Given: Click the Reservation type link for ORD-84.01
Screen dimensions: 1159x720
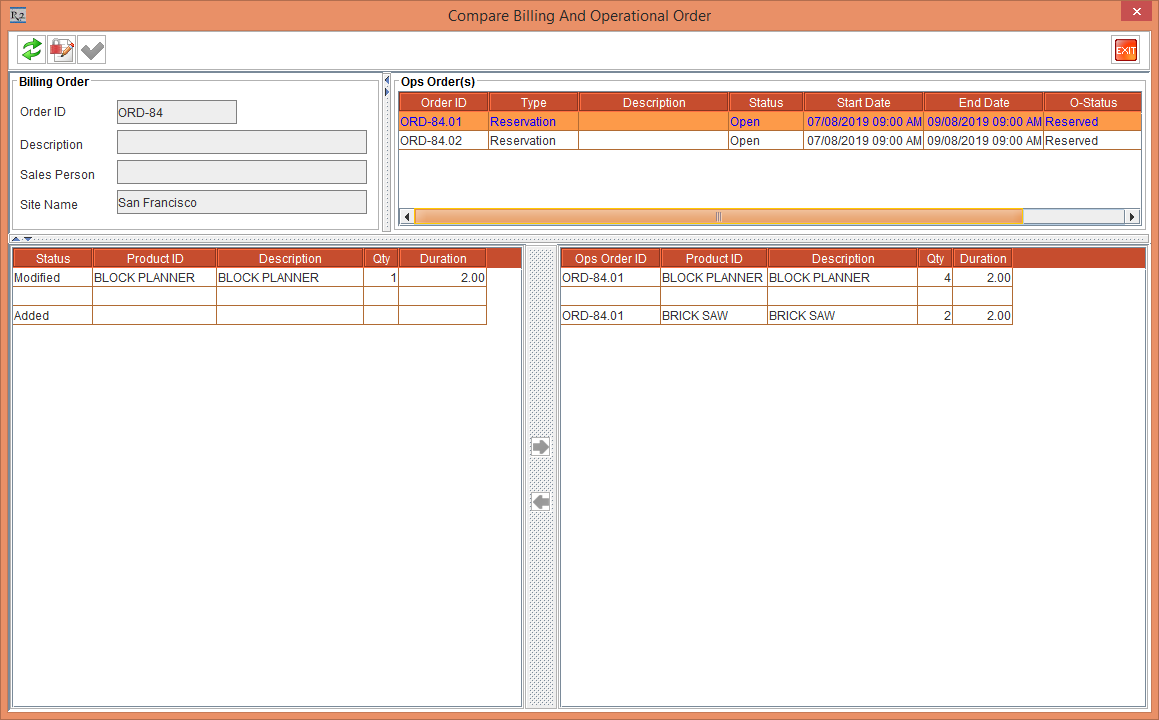Looking at the screenshot, I should coord(522,121).
